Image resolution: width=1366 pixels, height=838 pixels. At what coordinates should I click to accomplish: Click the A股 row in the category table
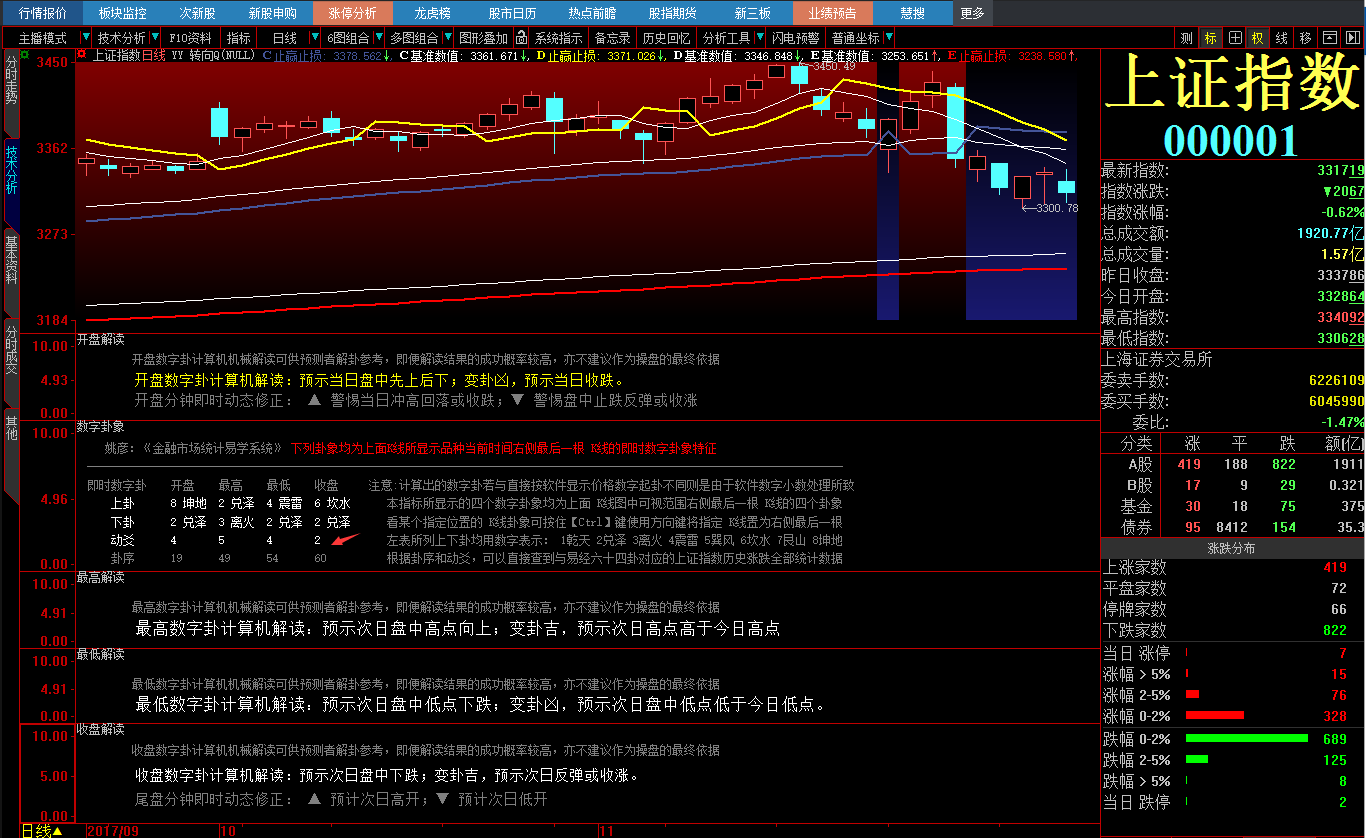coord(1233,464)
